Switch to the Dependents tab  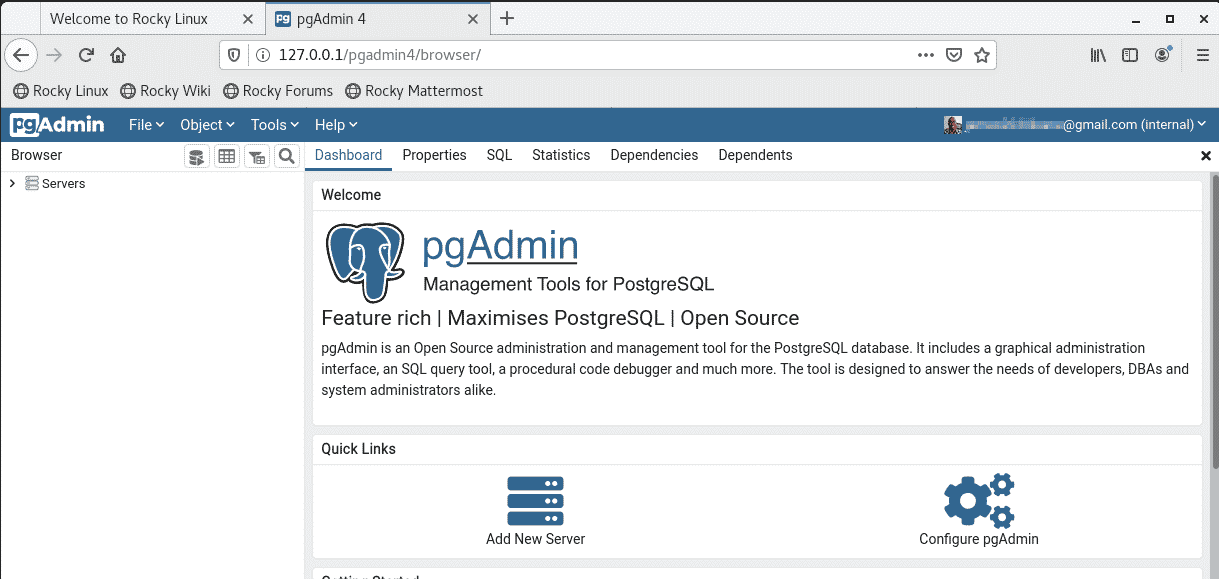[x=755, y=155]
